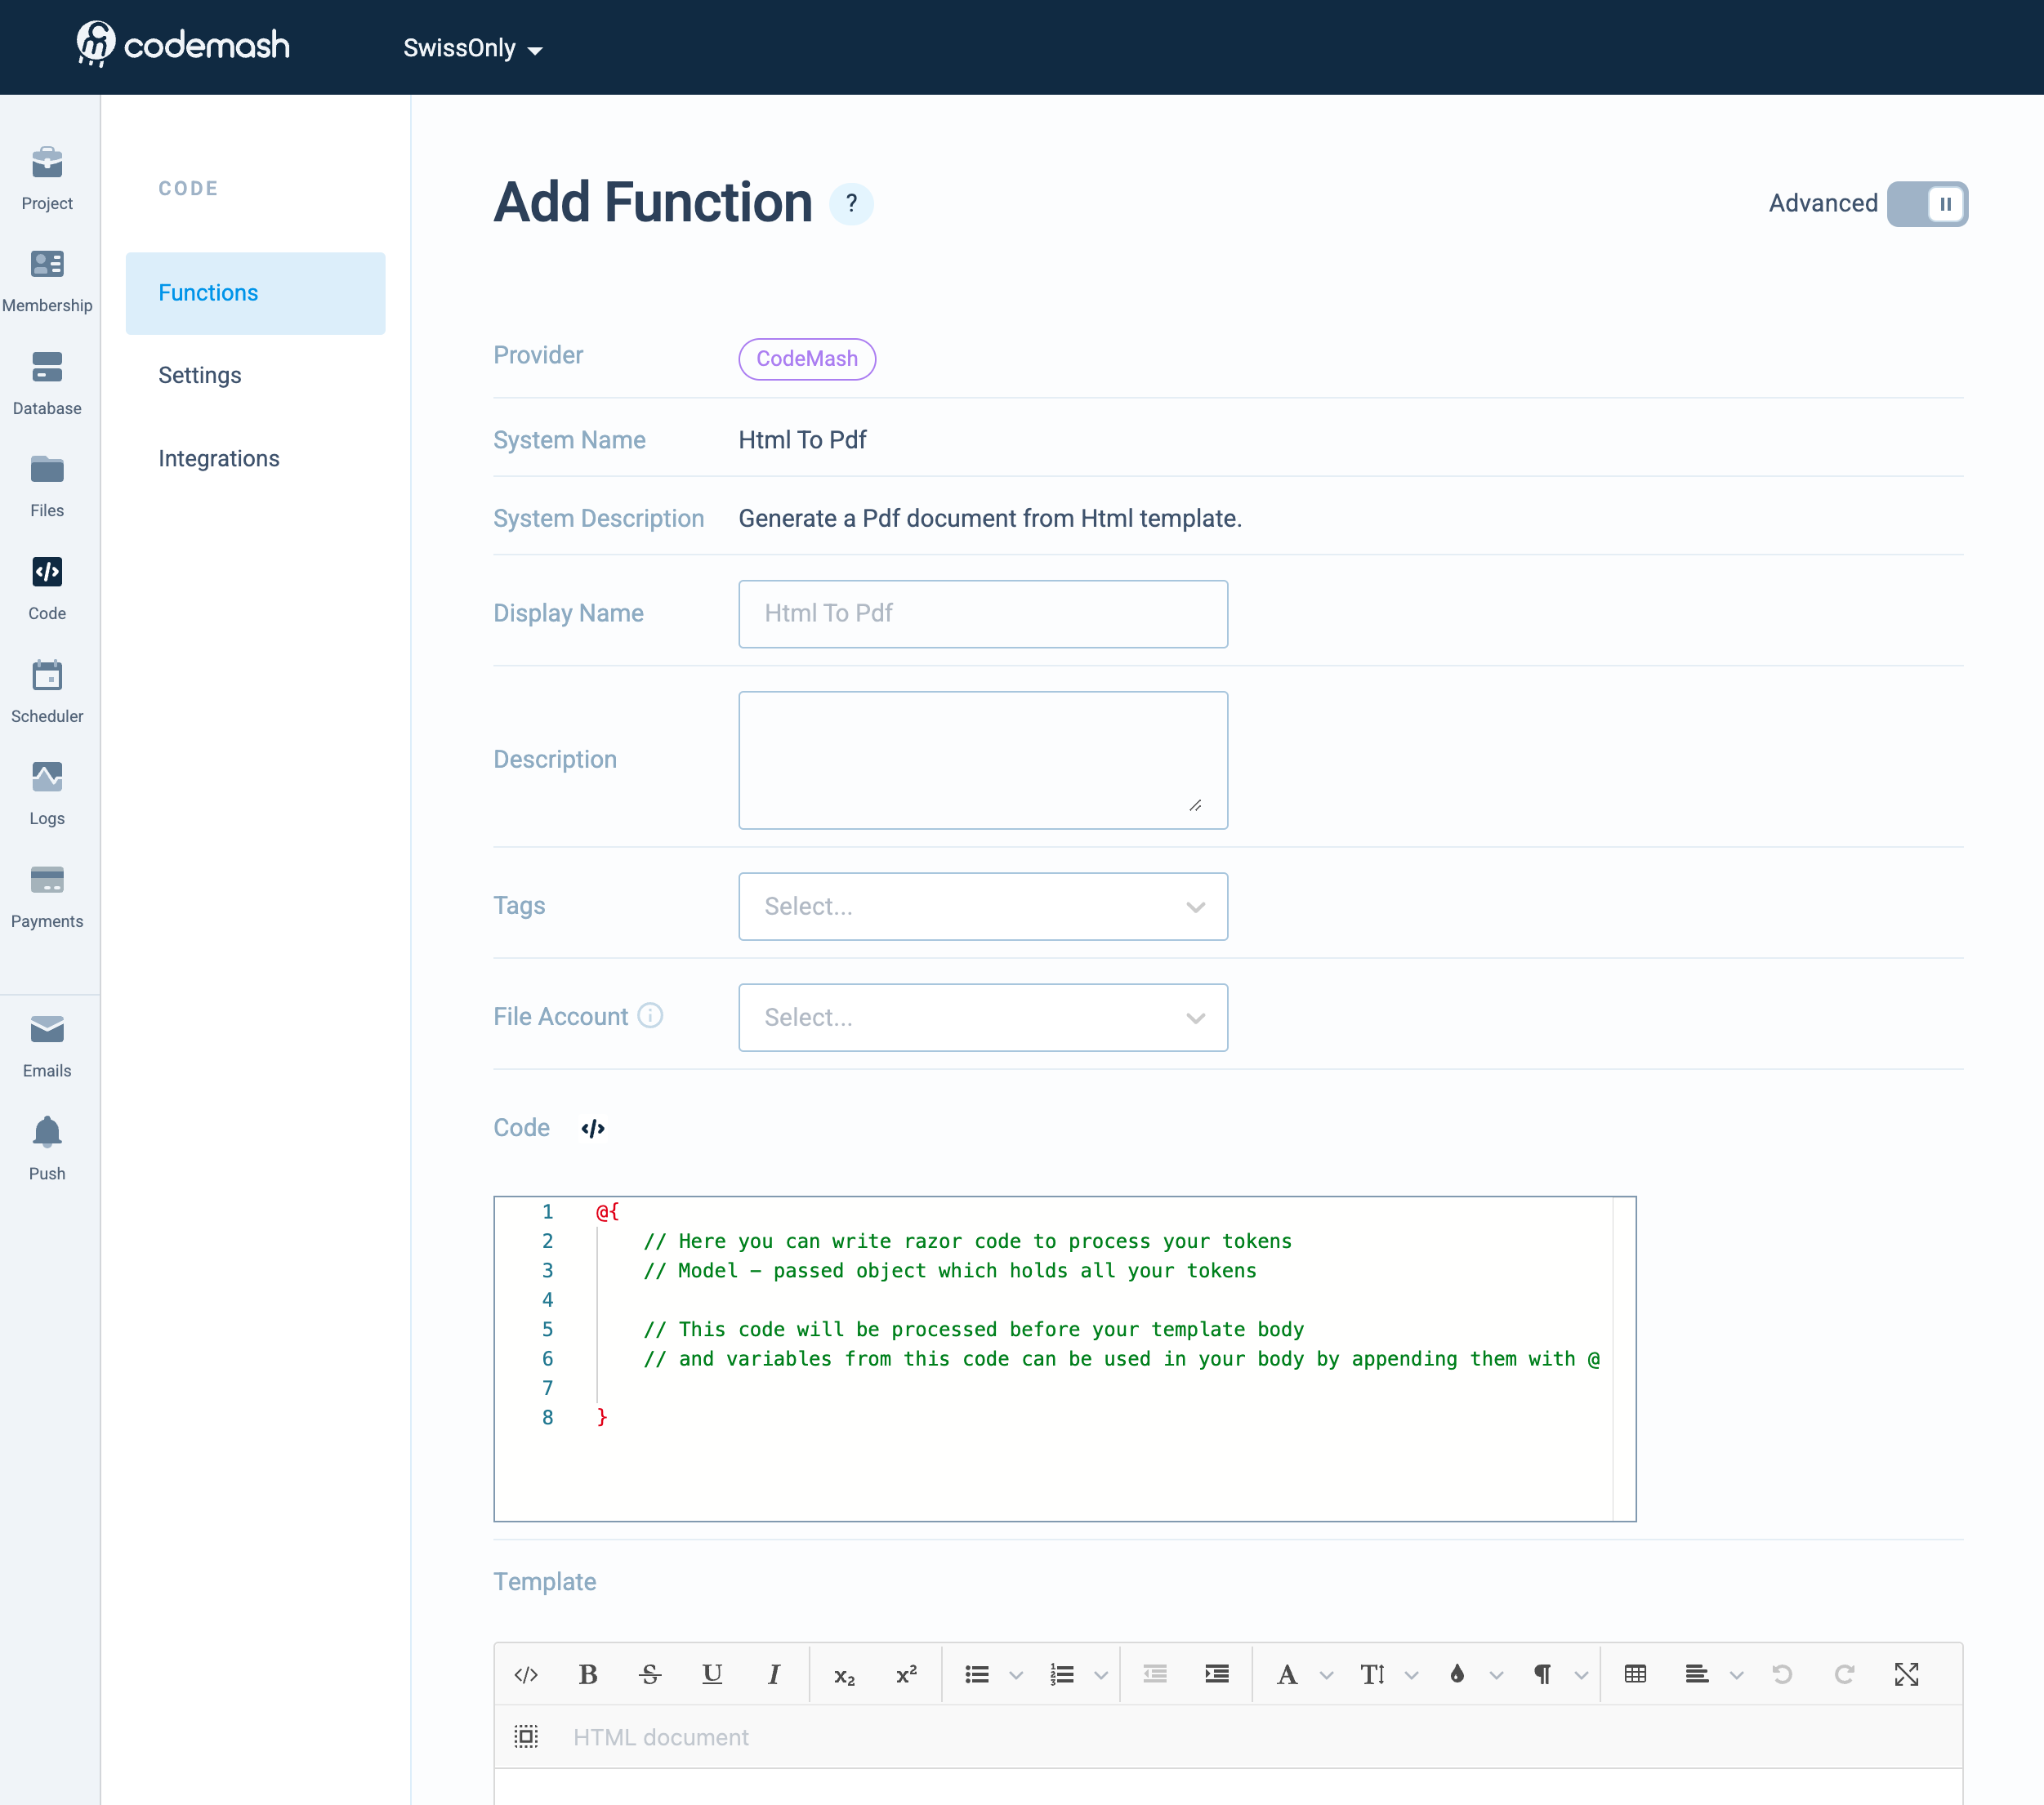Insert a table in the template
The width and height of the screenshot is (2044, 1805).
tap(1635, 1675)
